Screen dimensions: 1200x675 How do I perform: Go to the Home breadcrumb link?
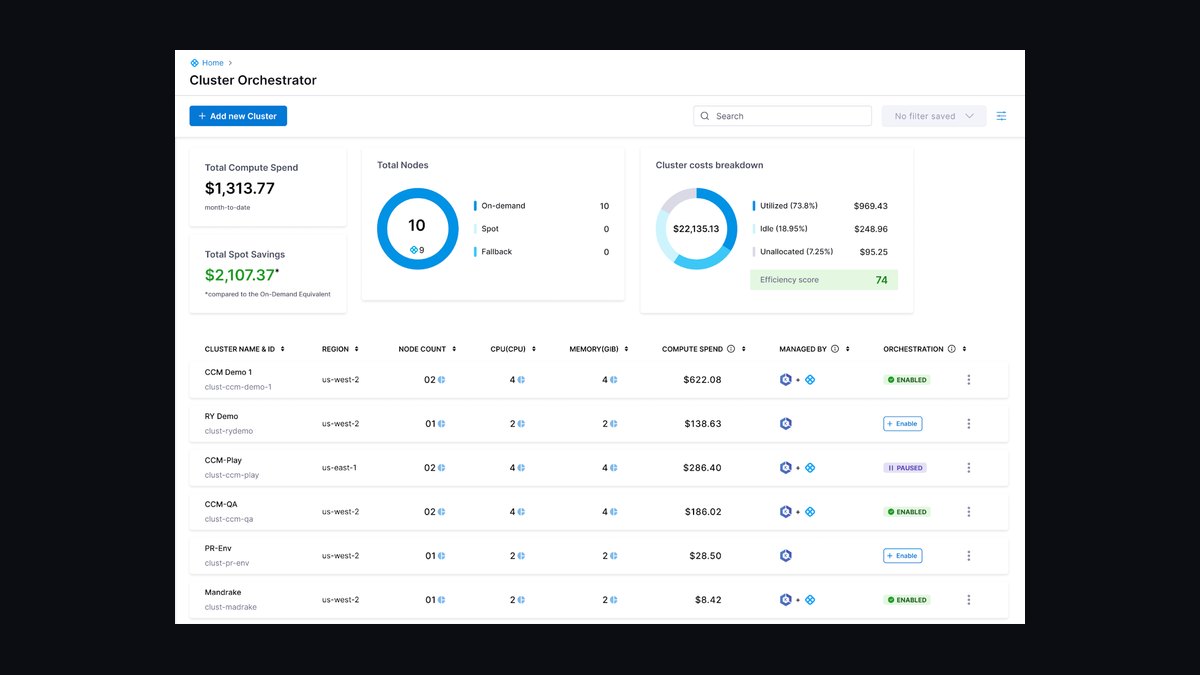click(x=213, y=63)
